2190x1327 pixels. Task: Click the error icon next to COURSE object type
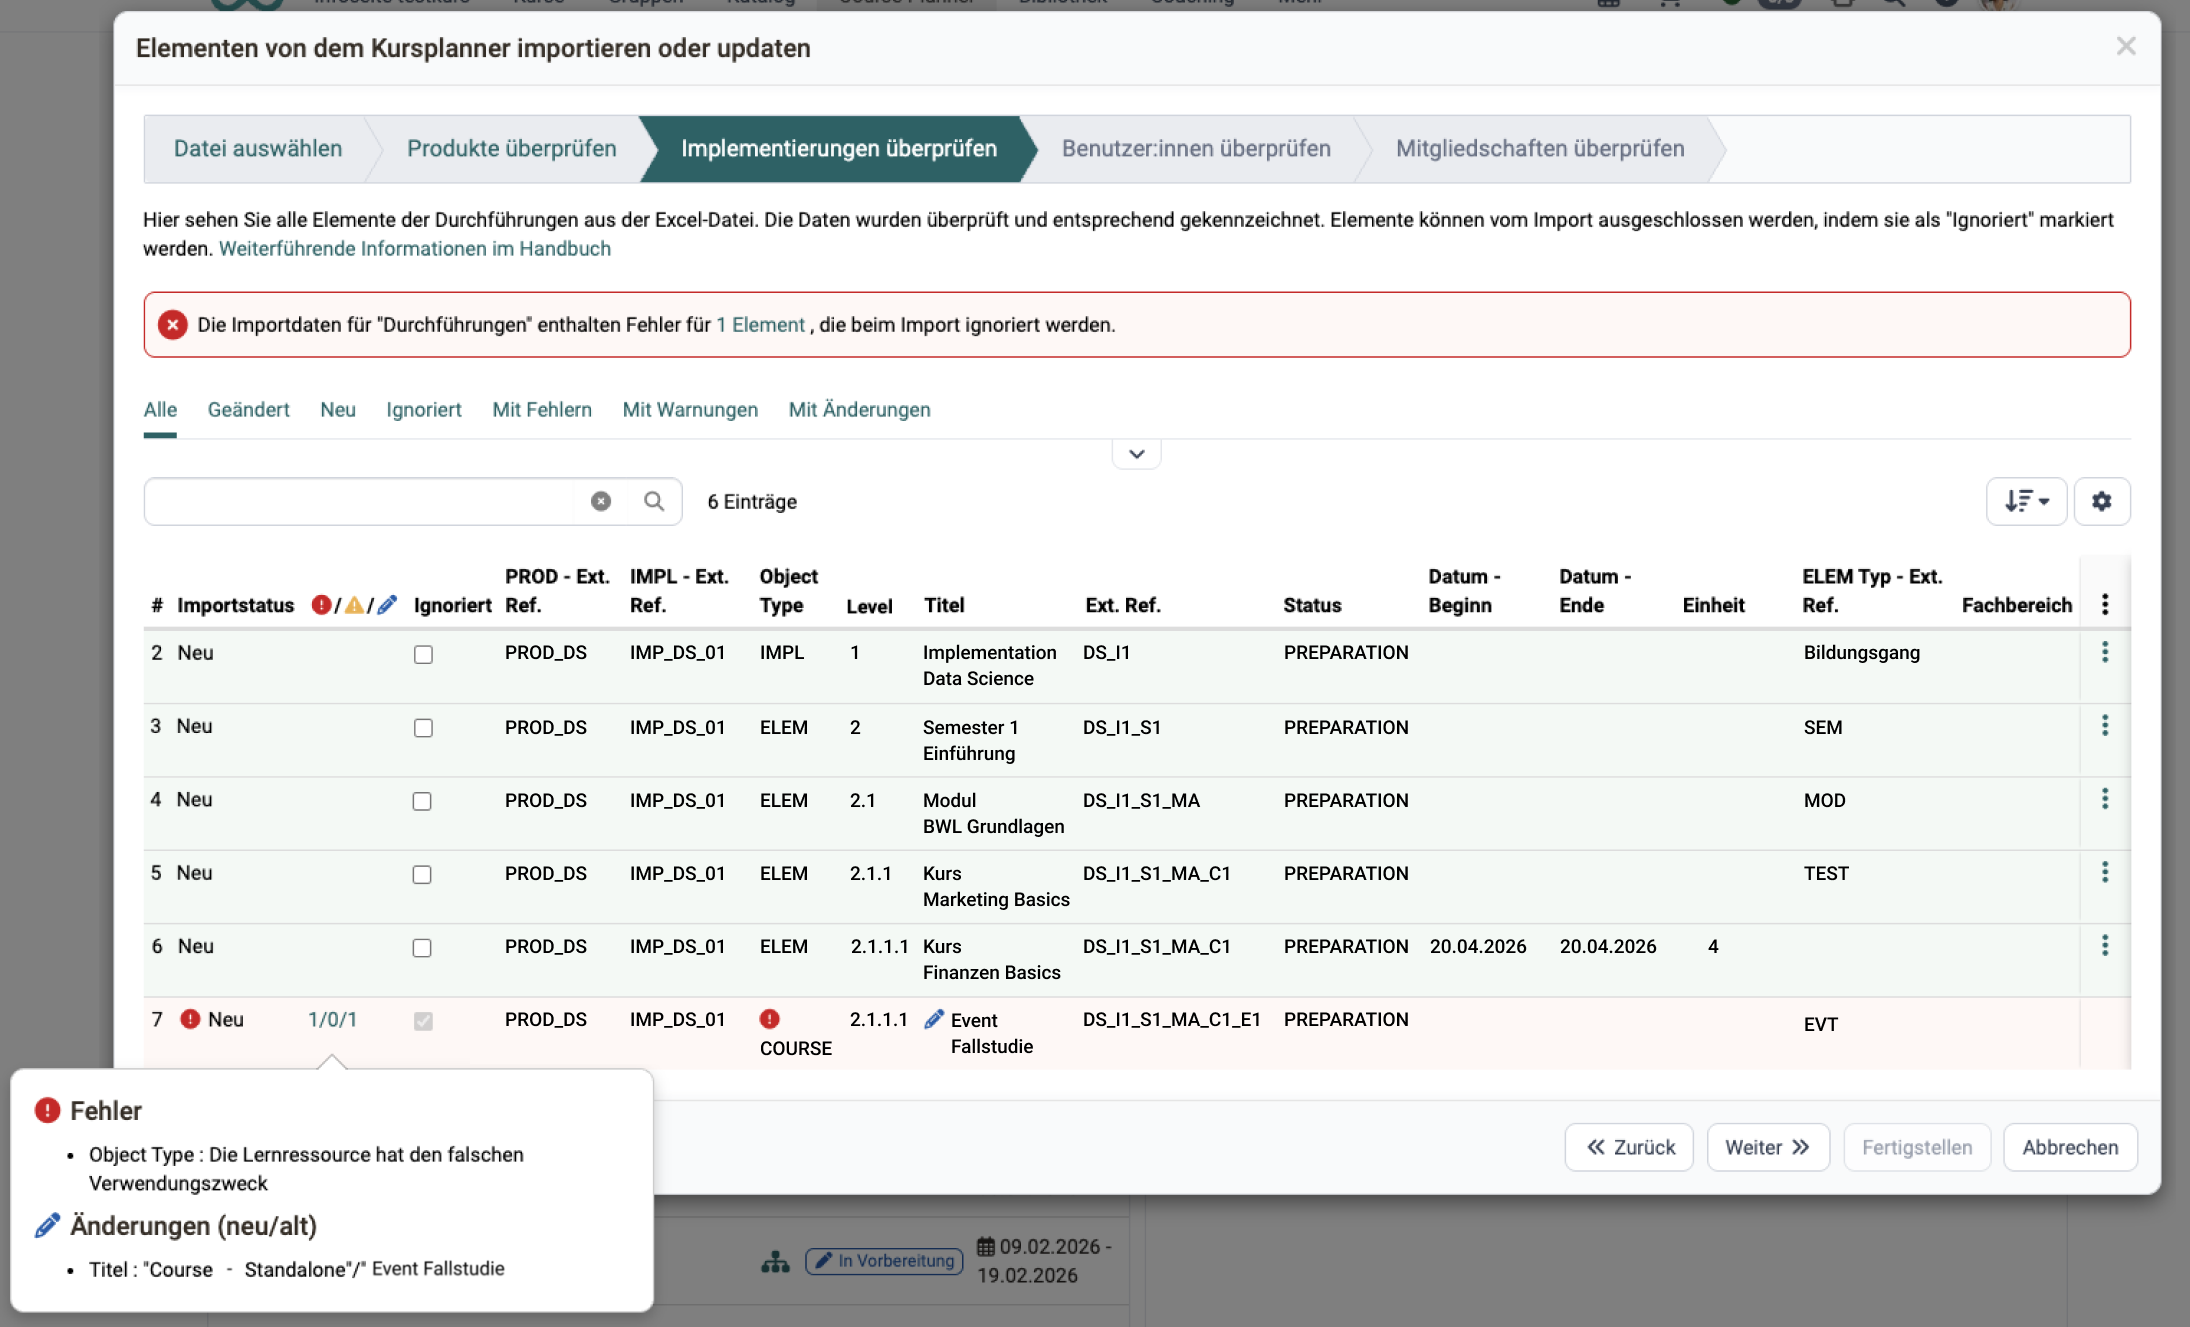pyautogui.click(x=769, y=1019)
